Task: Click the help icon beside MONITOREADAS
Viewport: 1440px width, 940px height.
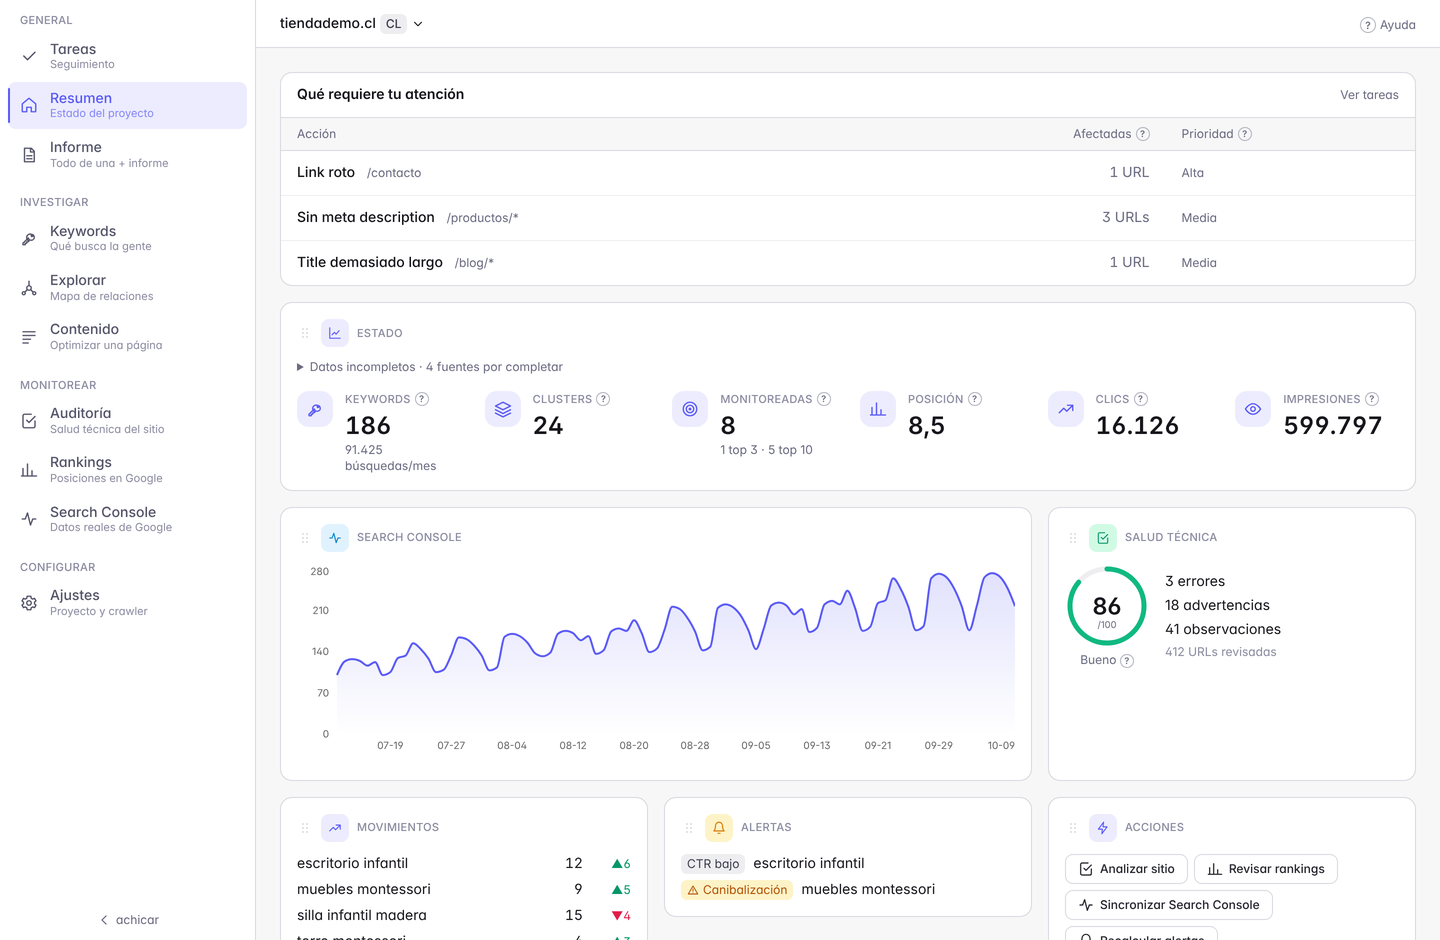Action: point(824,399)
